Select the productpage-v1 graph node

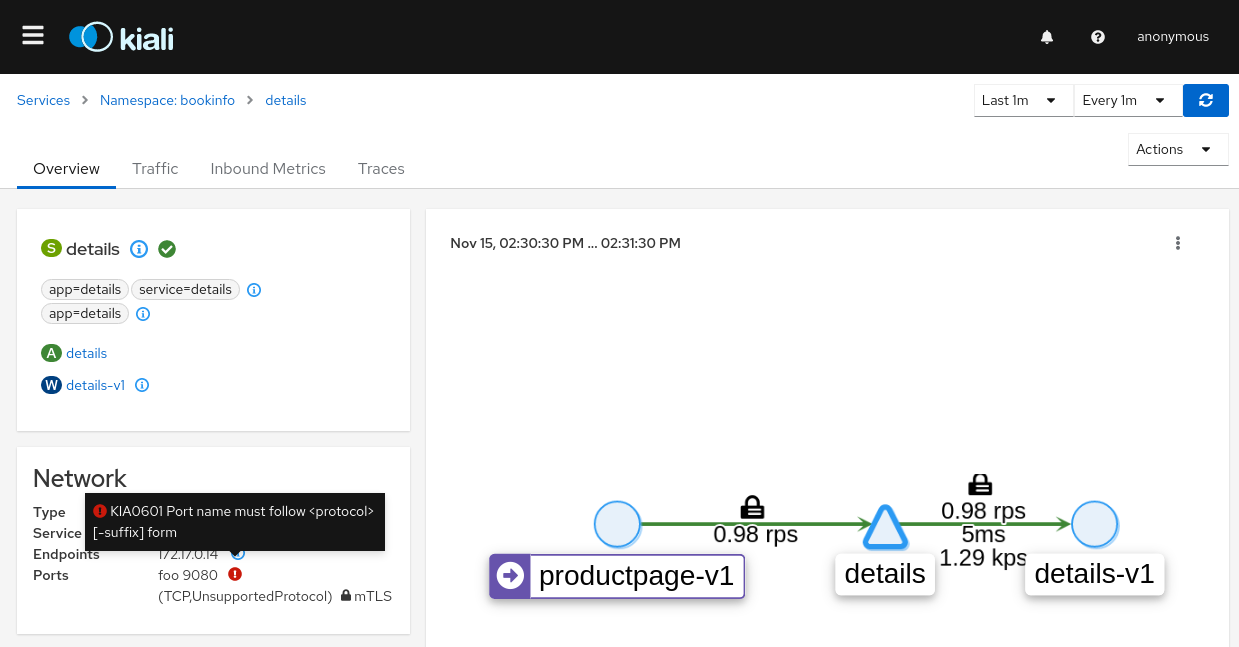pos(617,524)
